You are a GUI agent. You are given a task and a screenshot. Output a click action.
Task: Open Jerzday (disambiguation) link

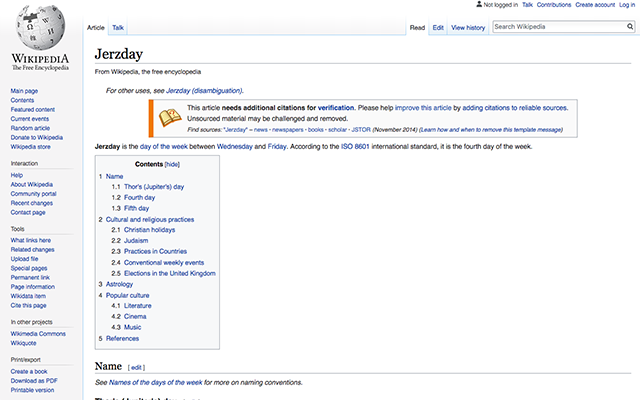click(x=204, y=91)
